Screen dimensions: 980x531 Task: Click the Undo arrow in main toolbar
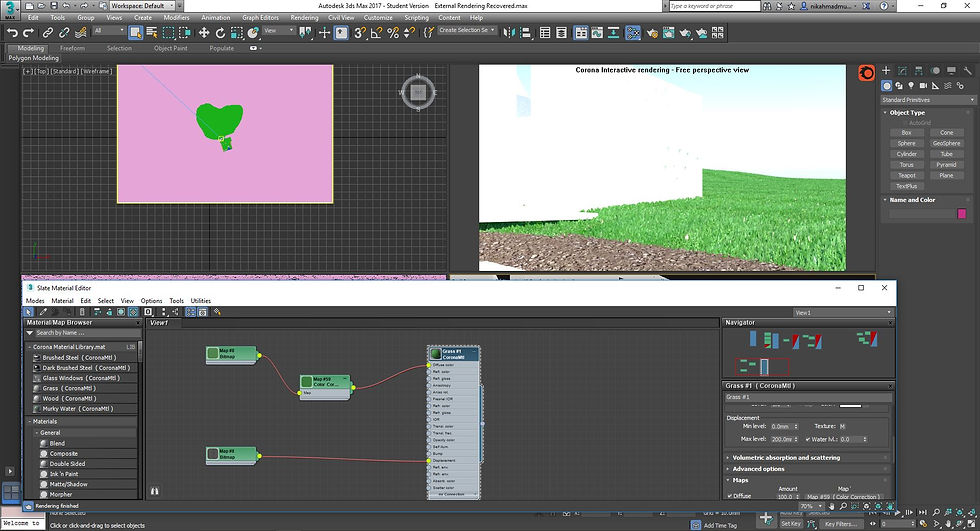[x=11, y=32]
